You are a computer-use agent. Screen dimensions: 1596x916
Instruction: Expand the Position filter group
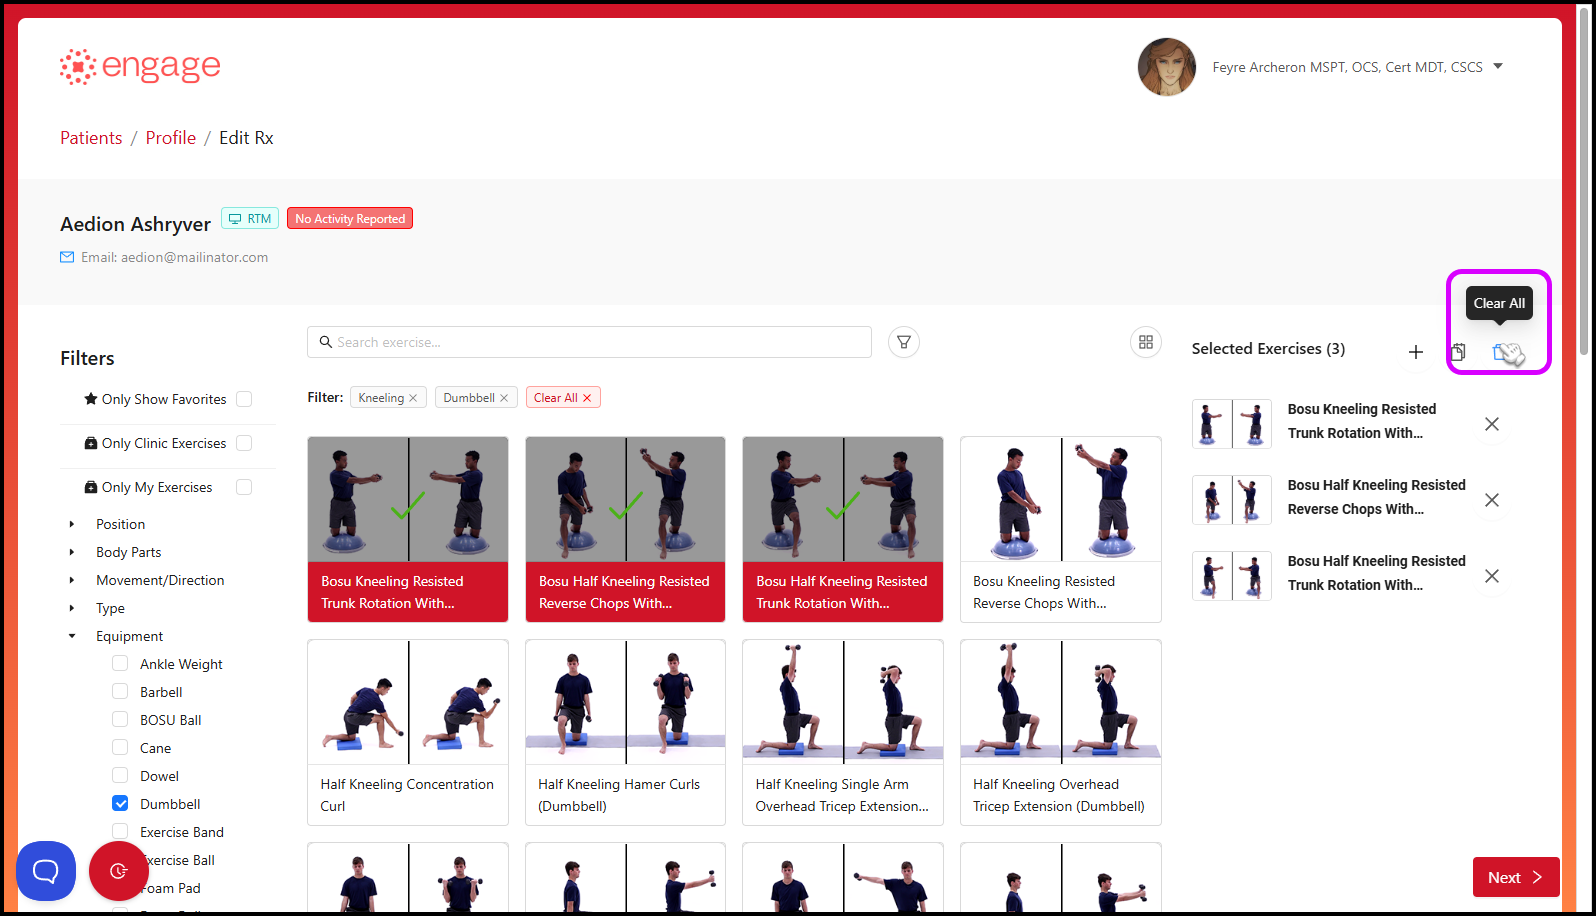point(71,524)
